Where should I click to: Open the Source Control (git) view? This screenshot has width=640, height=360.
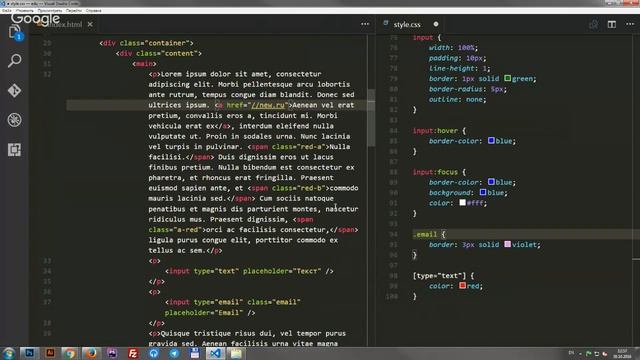point(14,90)
